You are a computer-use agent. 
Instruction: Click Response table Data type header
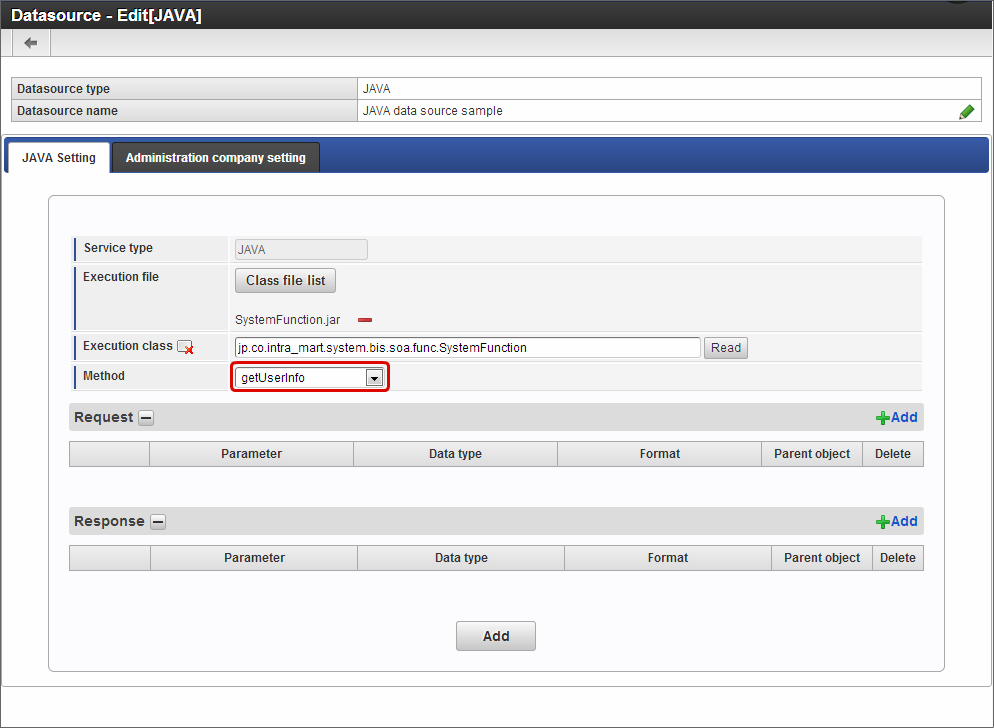pos(462,558)
